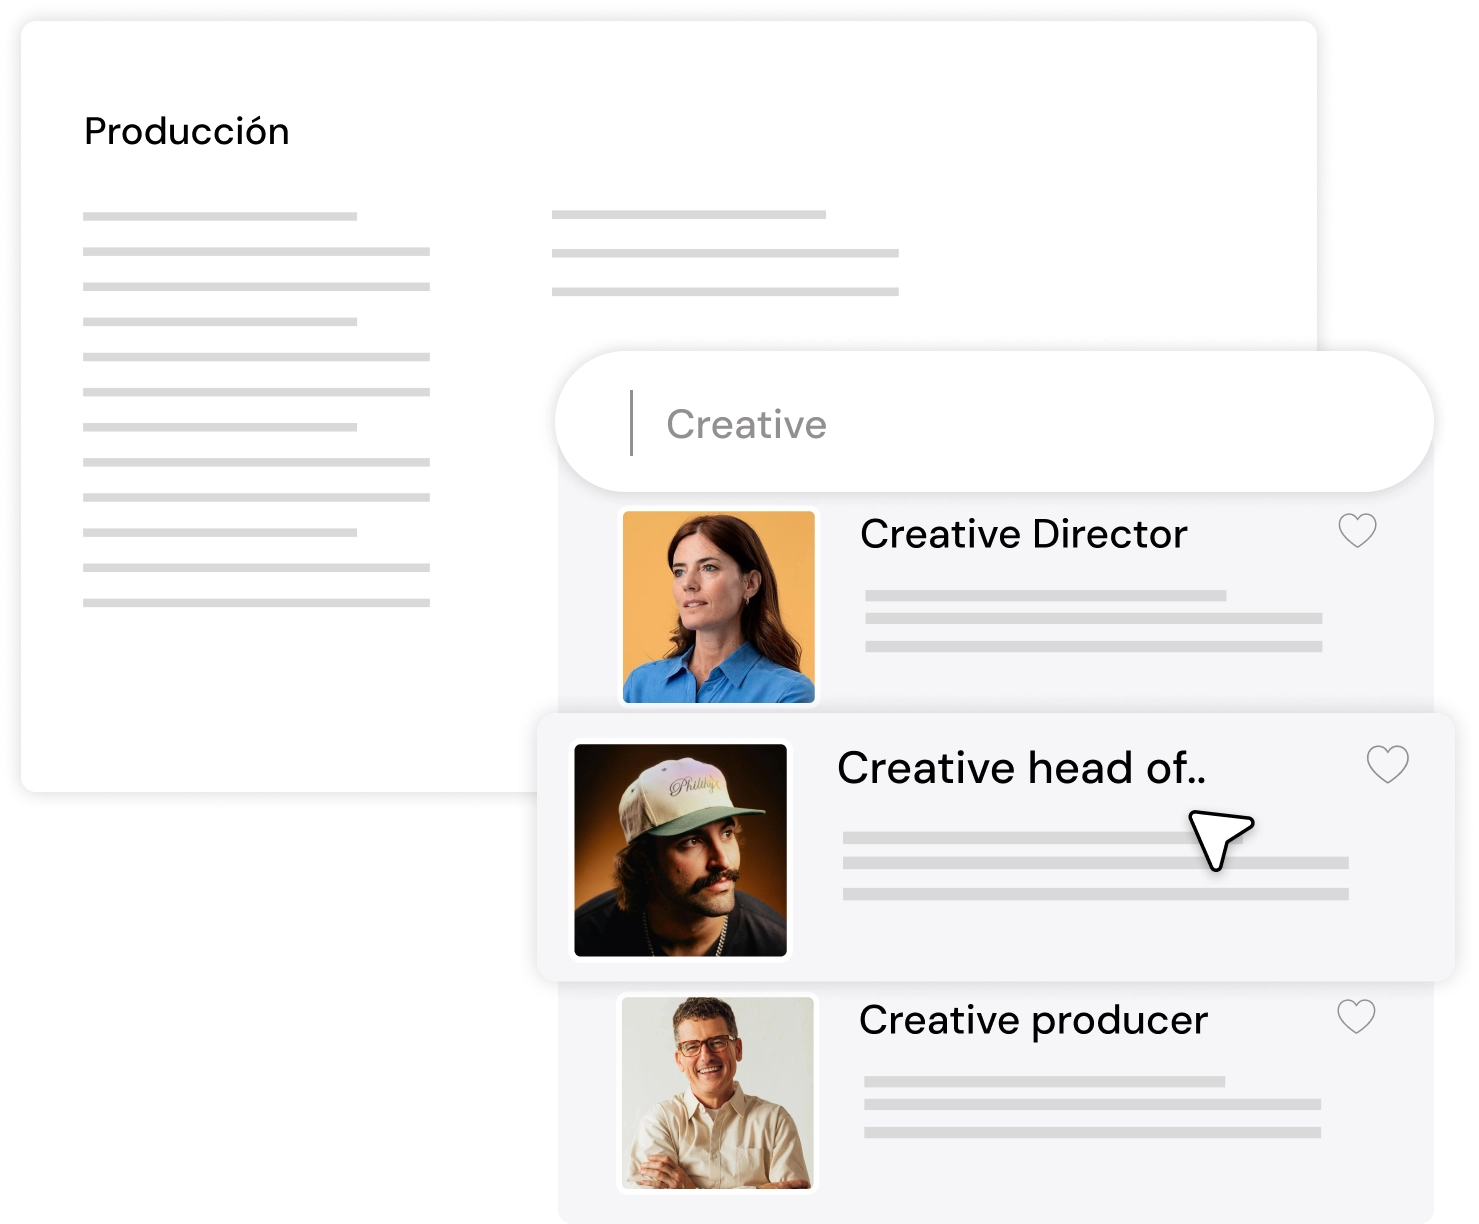1479x1224 pixels.
Task: Open the Creative producer profile photo
Action: [718, 1092]
